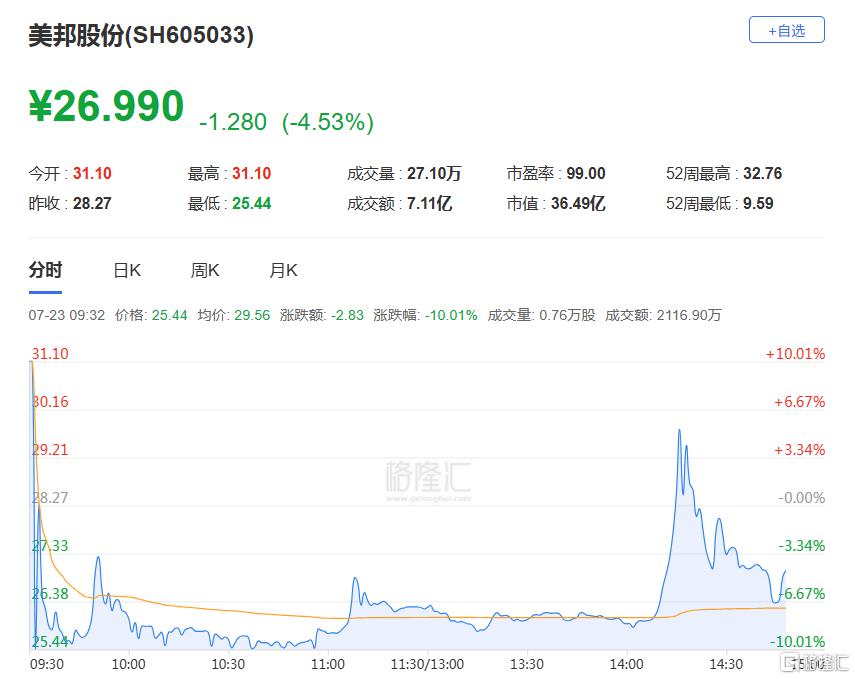The image size is (855, 679).
Task: Select the 分时 intraday chart tab
Action: 45,270
